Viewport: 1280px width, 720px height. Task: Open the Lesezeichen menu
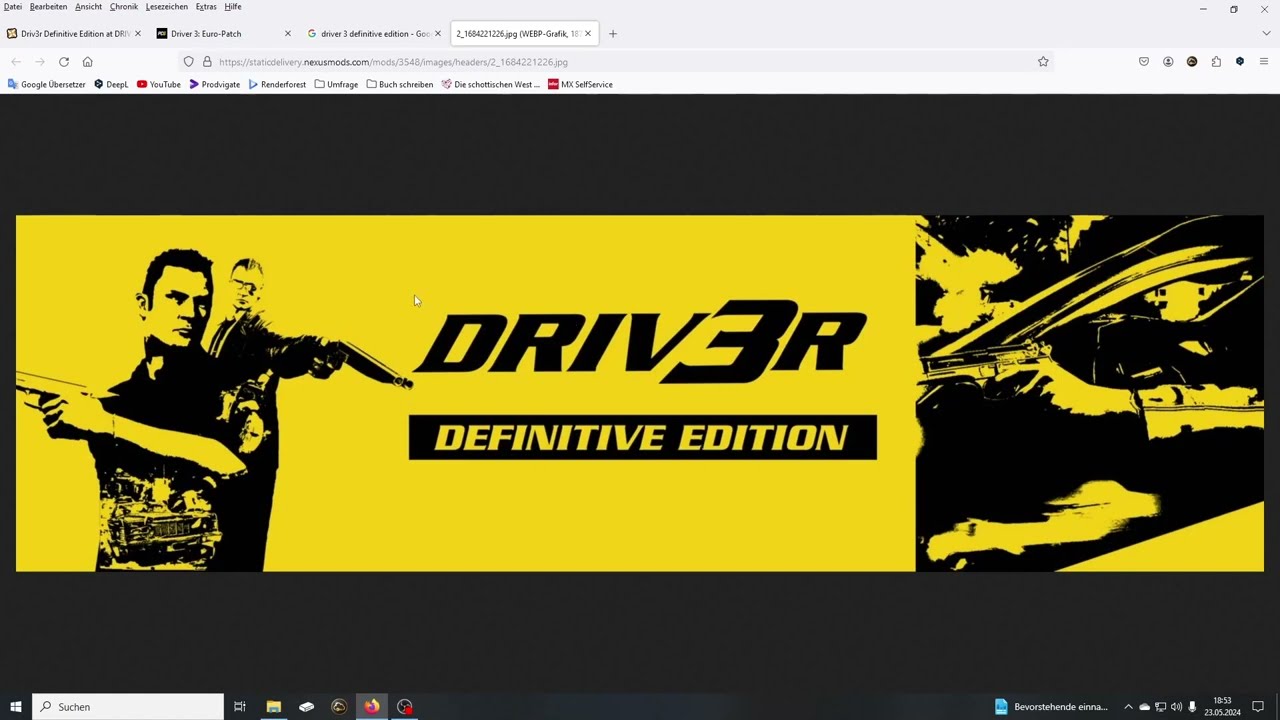[167, 7]
